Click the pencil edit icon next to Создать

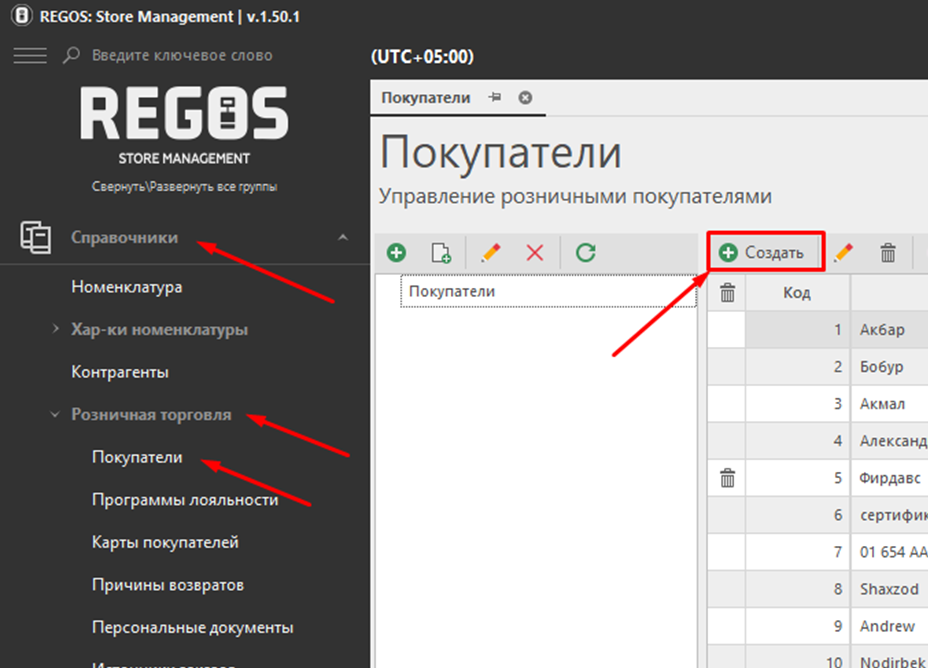pos(844,253)
